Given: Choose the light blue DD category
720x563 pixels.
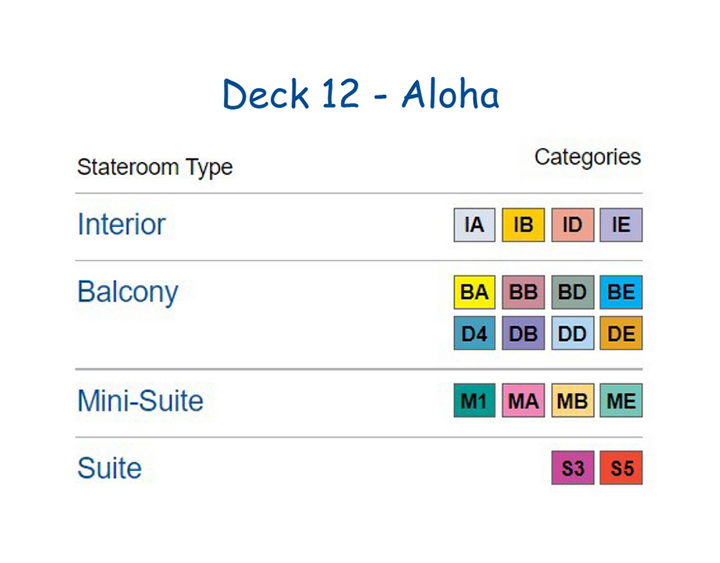Looking at the screenshot, I should click(x=573, y=333).
